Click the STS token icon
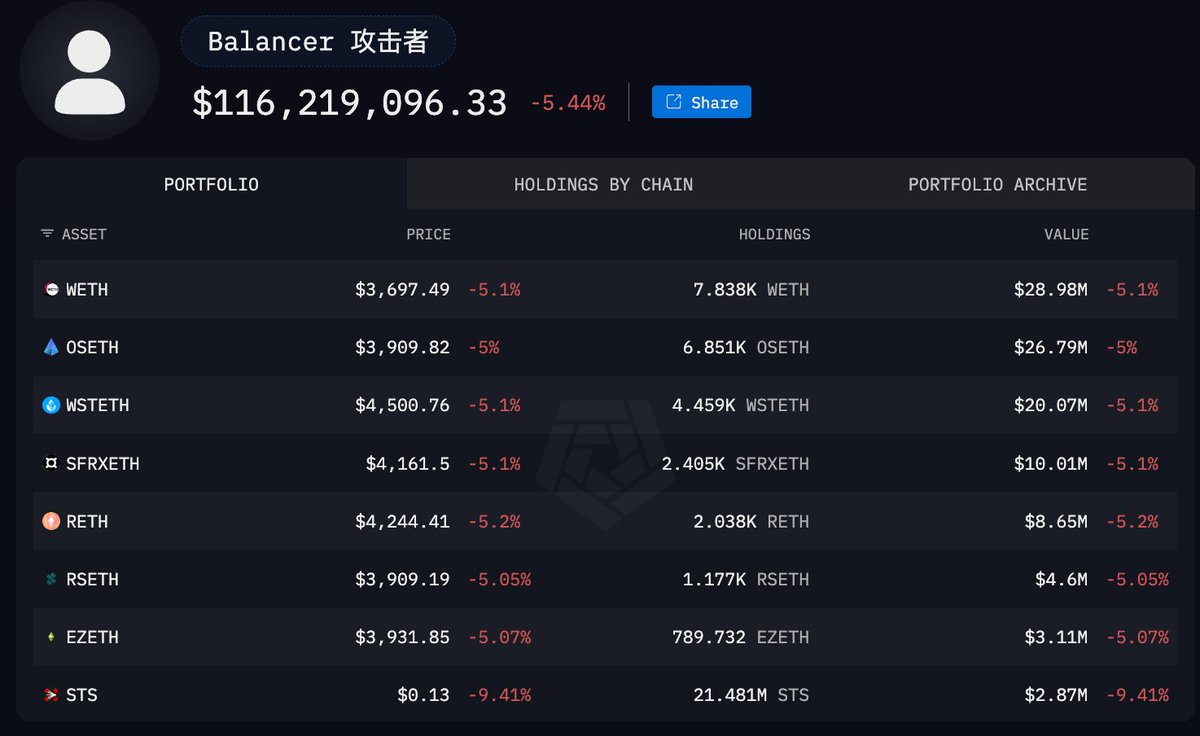The height and width of the screenshot is (736, 1200). point(51,695)
